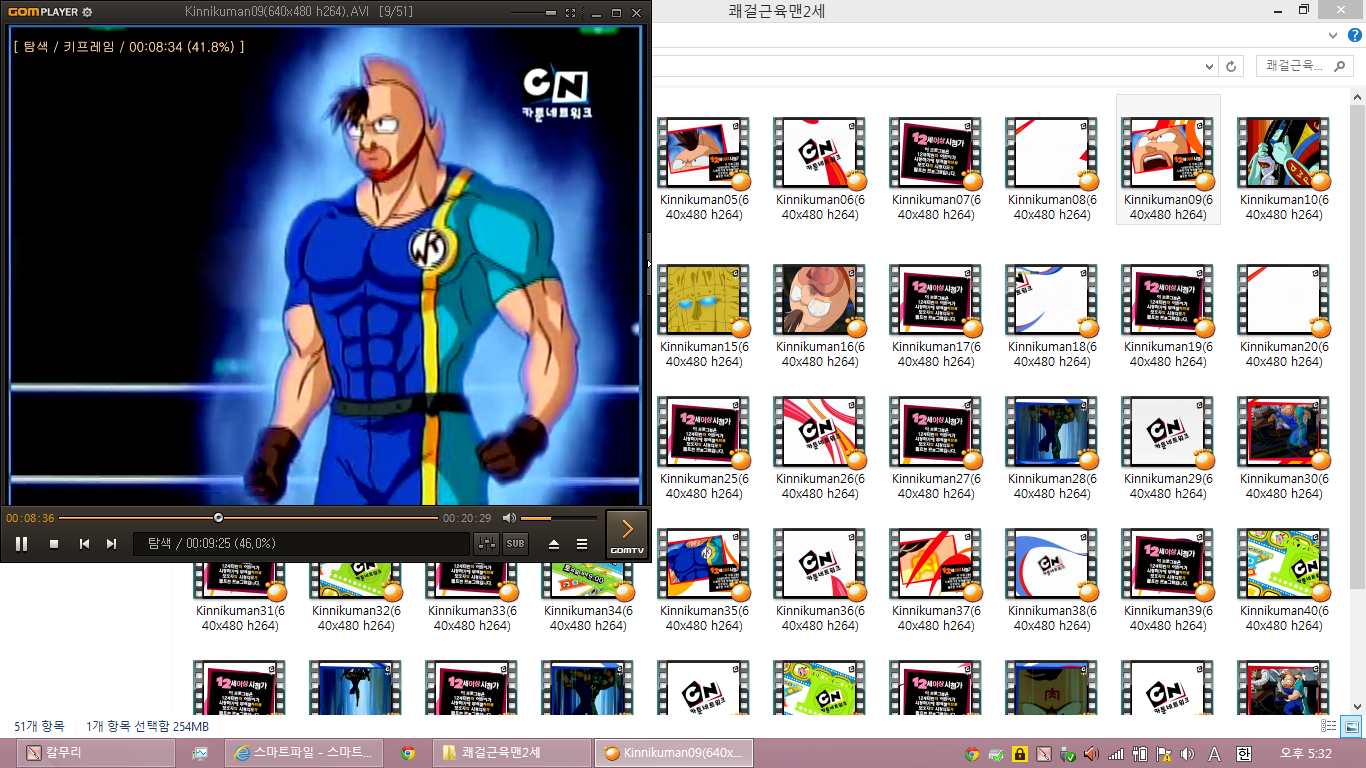Select the Kinnikuman09 video file

pos(1167,160)
